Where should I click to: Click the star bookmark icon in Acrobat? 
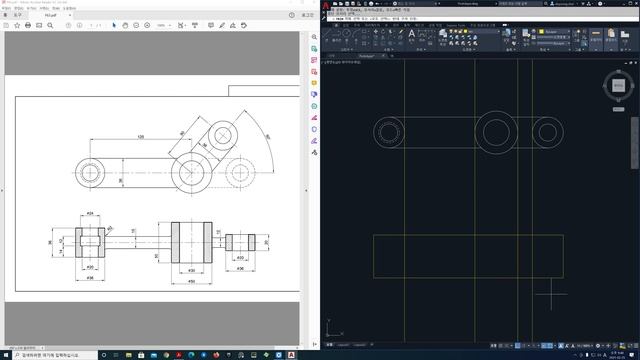pyautogui.click(x=17, y=25)
